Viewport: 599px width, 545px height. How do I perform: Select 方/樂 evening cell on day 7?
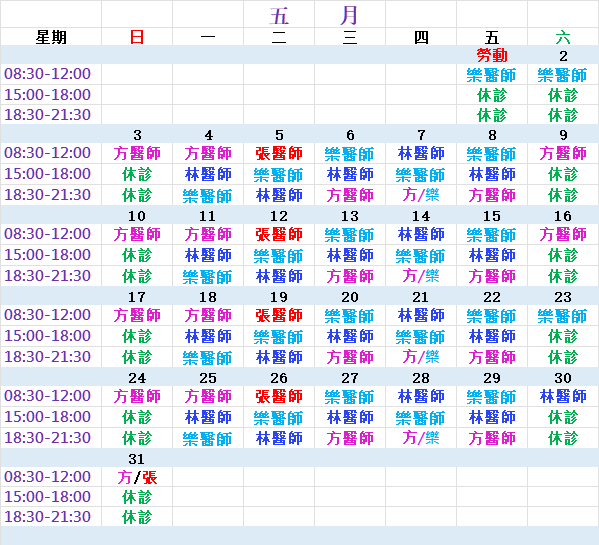point(421,195)
